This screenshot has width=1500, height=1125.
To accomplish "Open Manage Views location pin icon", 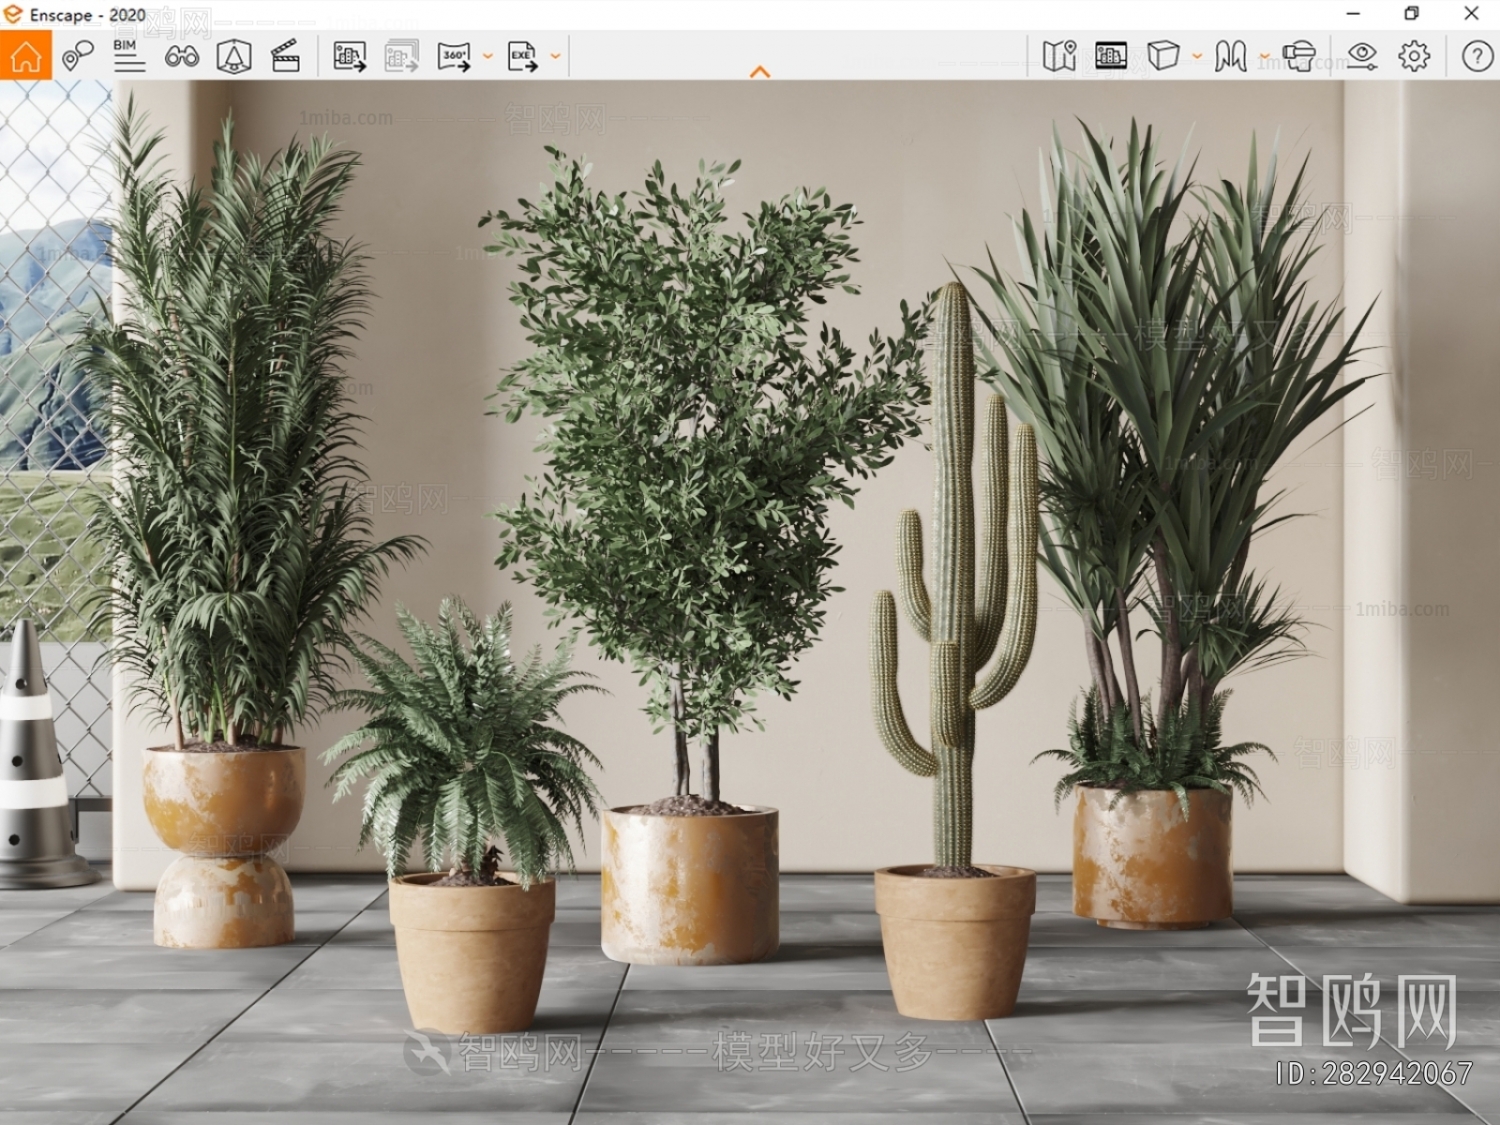I will coord(77,56).
